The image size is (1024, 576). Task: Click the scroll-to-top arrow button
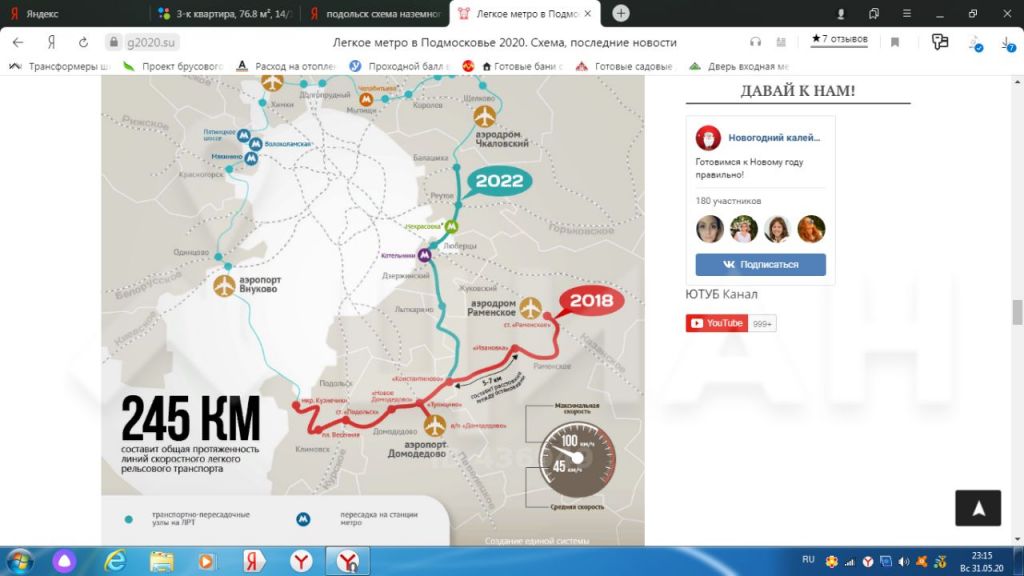[x=978, y=507]
